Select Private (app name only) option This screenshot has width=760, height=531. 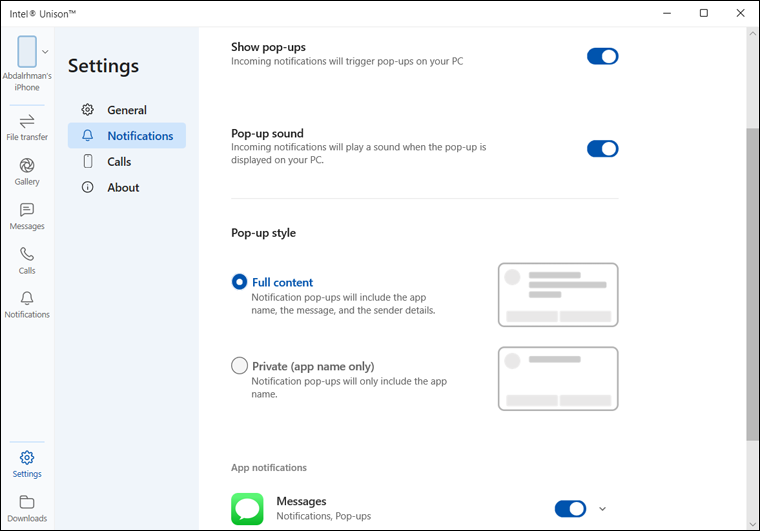coord(240,366)
